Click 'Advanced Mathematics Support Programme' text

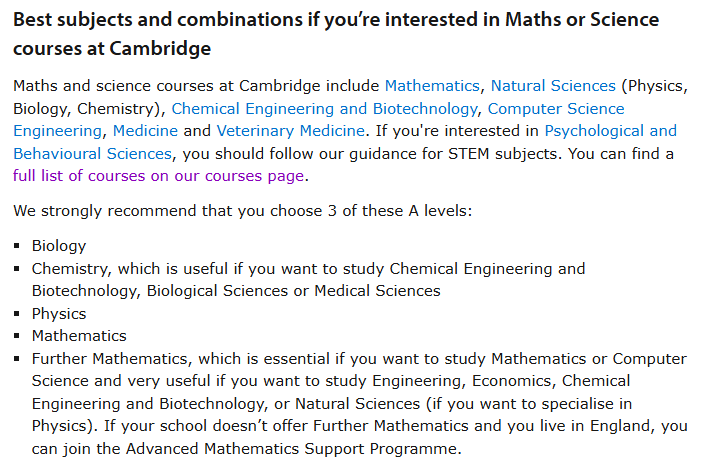pyautogui.click(x=291, y=449)
